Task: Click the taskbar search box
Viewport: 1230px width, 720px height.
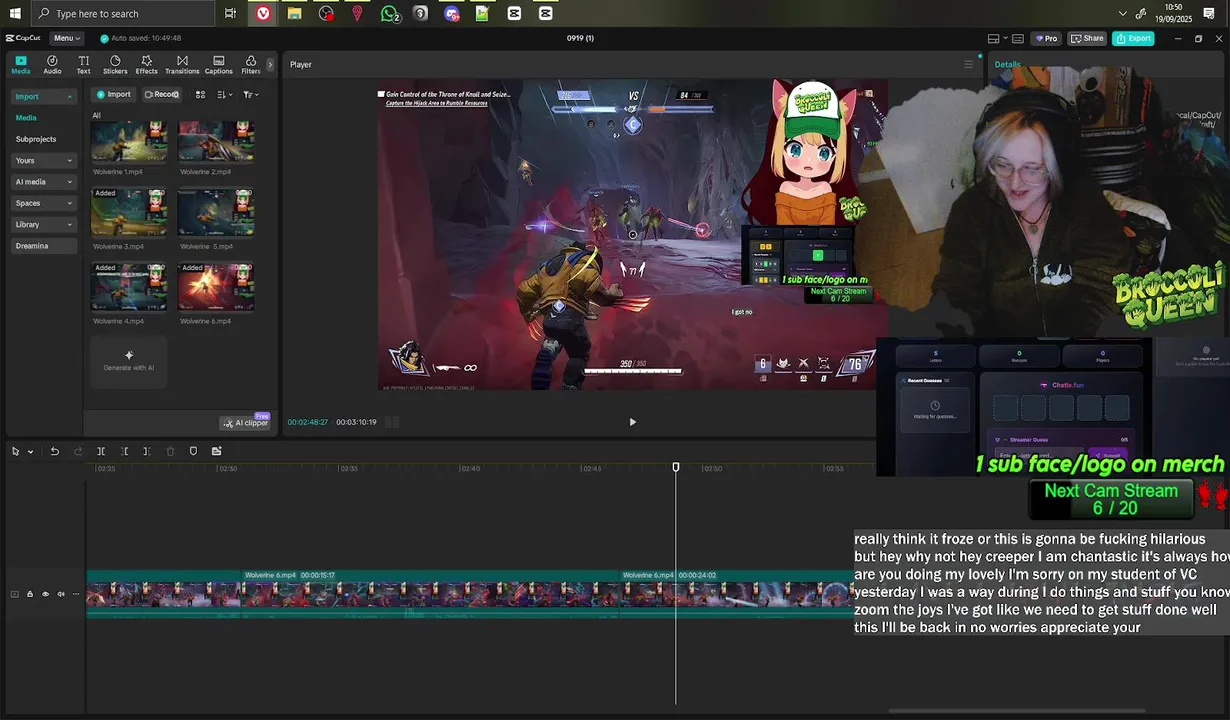Action: (x=122, y=13)
